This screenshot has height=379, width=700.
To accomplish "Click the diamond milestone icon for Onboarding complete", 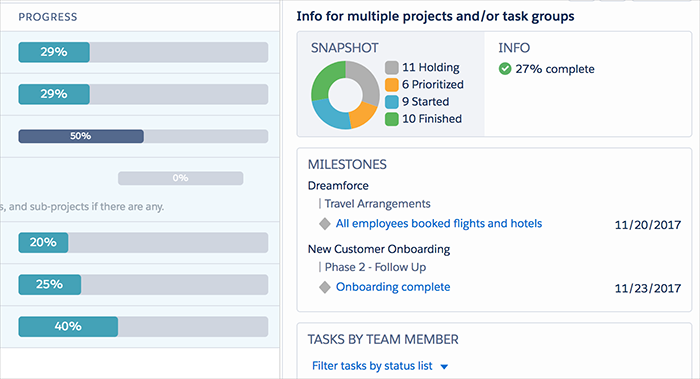I will click(x=325, y=287).
